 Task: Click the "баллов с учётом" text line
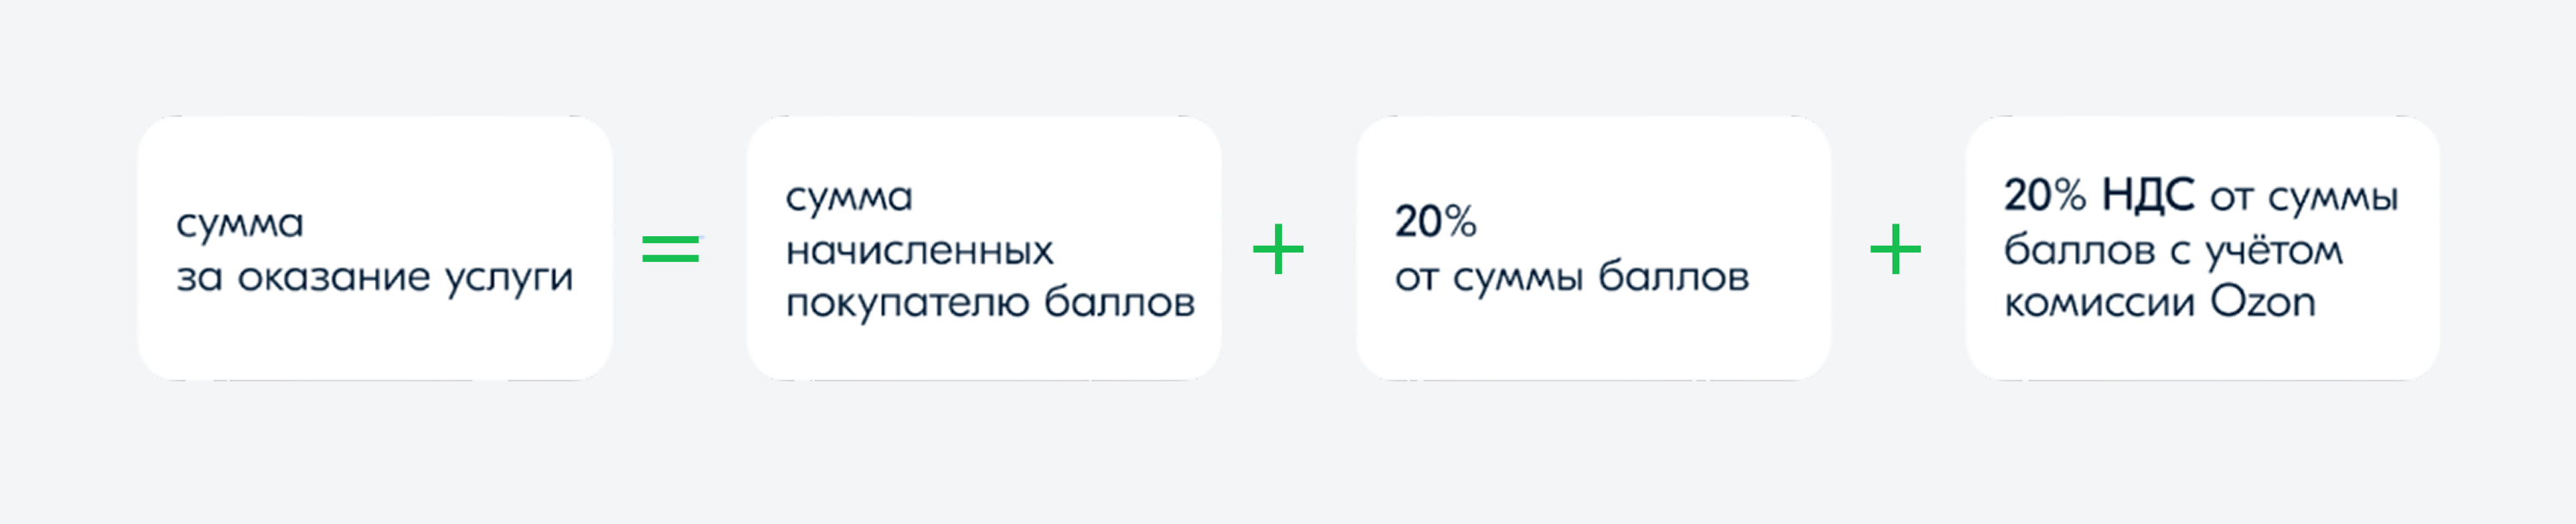click(x=2173, y=250)
